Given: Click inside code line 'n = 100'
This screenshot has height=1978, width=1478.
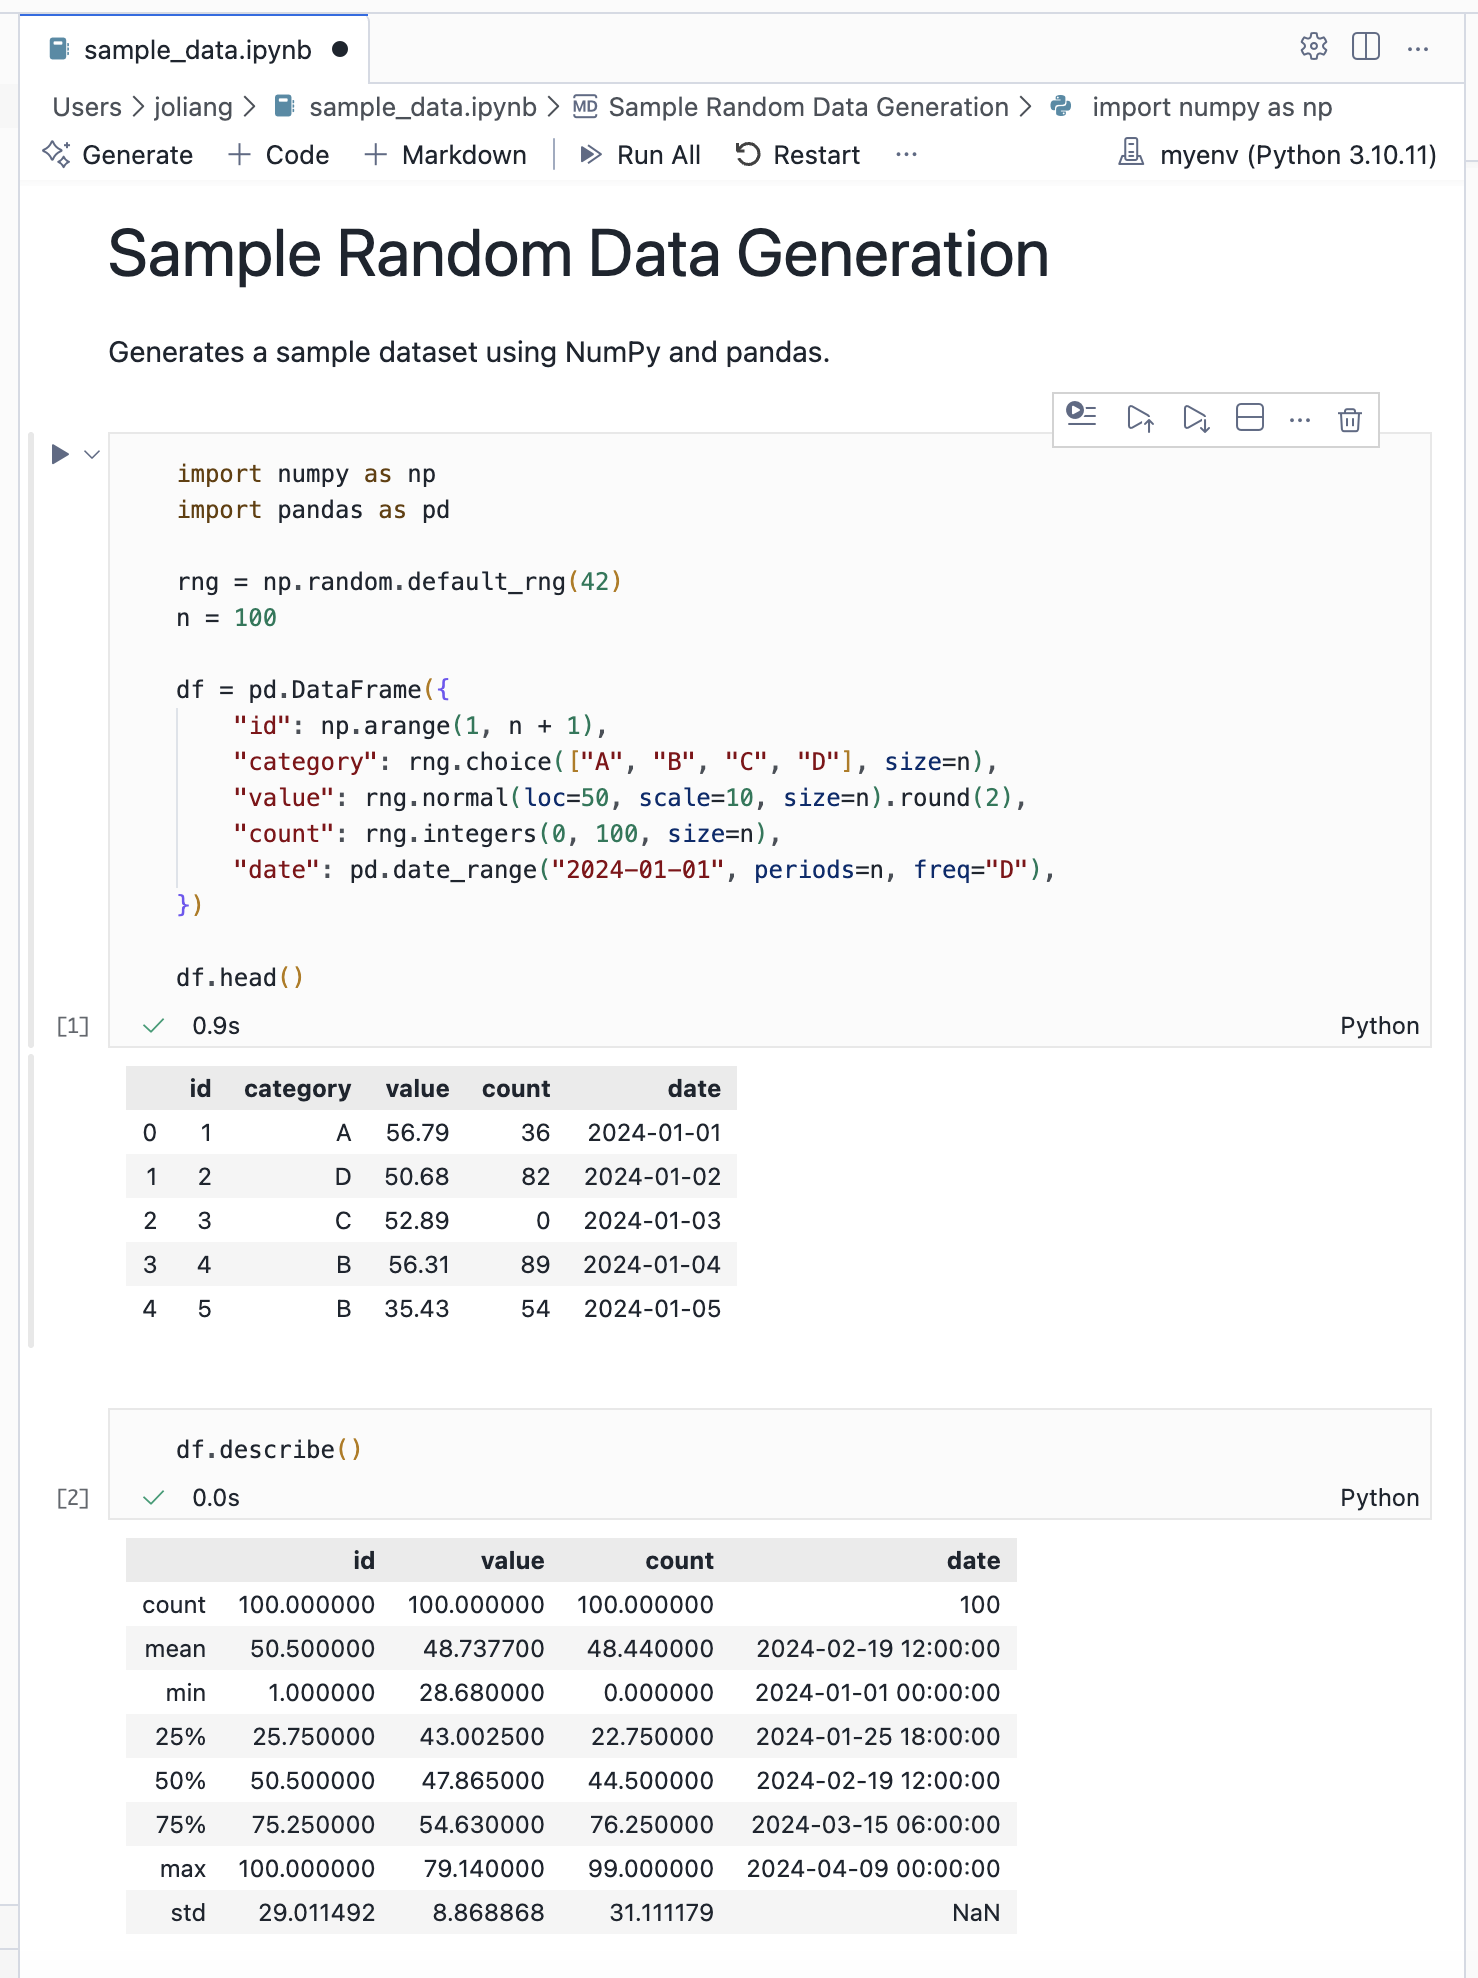Looking at the screenshot, I should 226,618.
